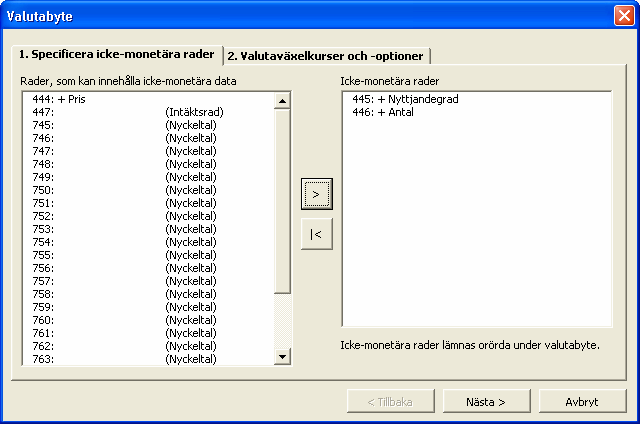Viewport: 640px width, 424px height.
Task: Cancel with the Avbryt button
Action: click(582, 402)
